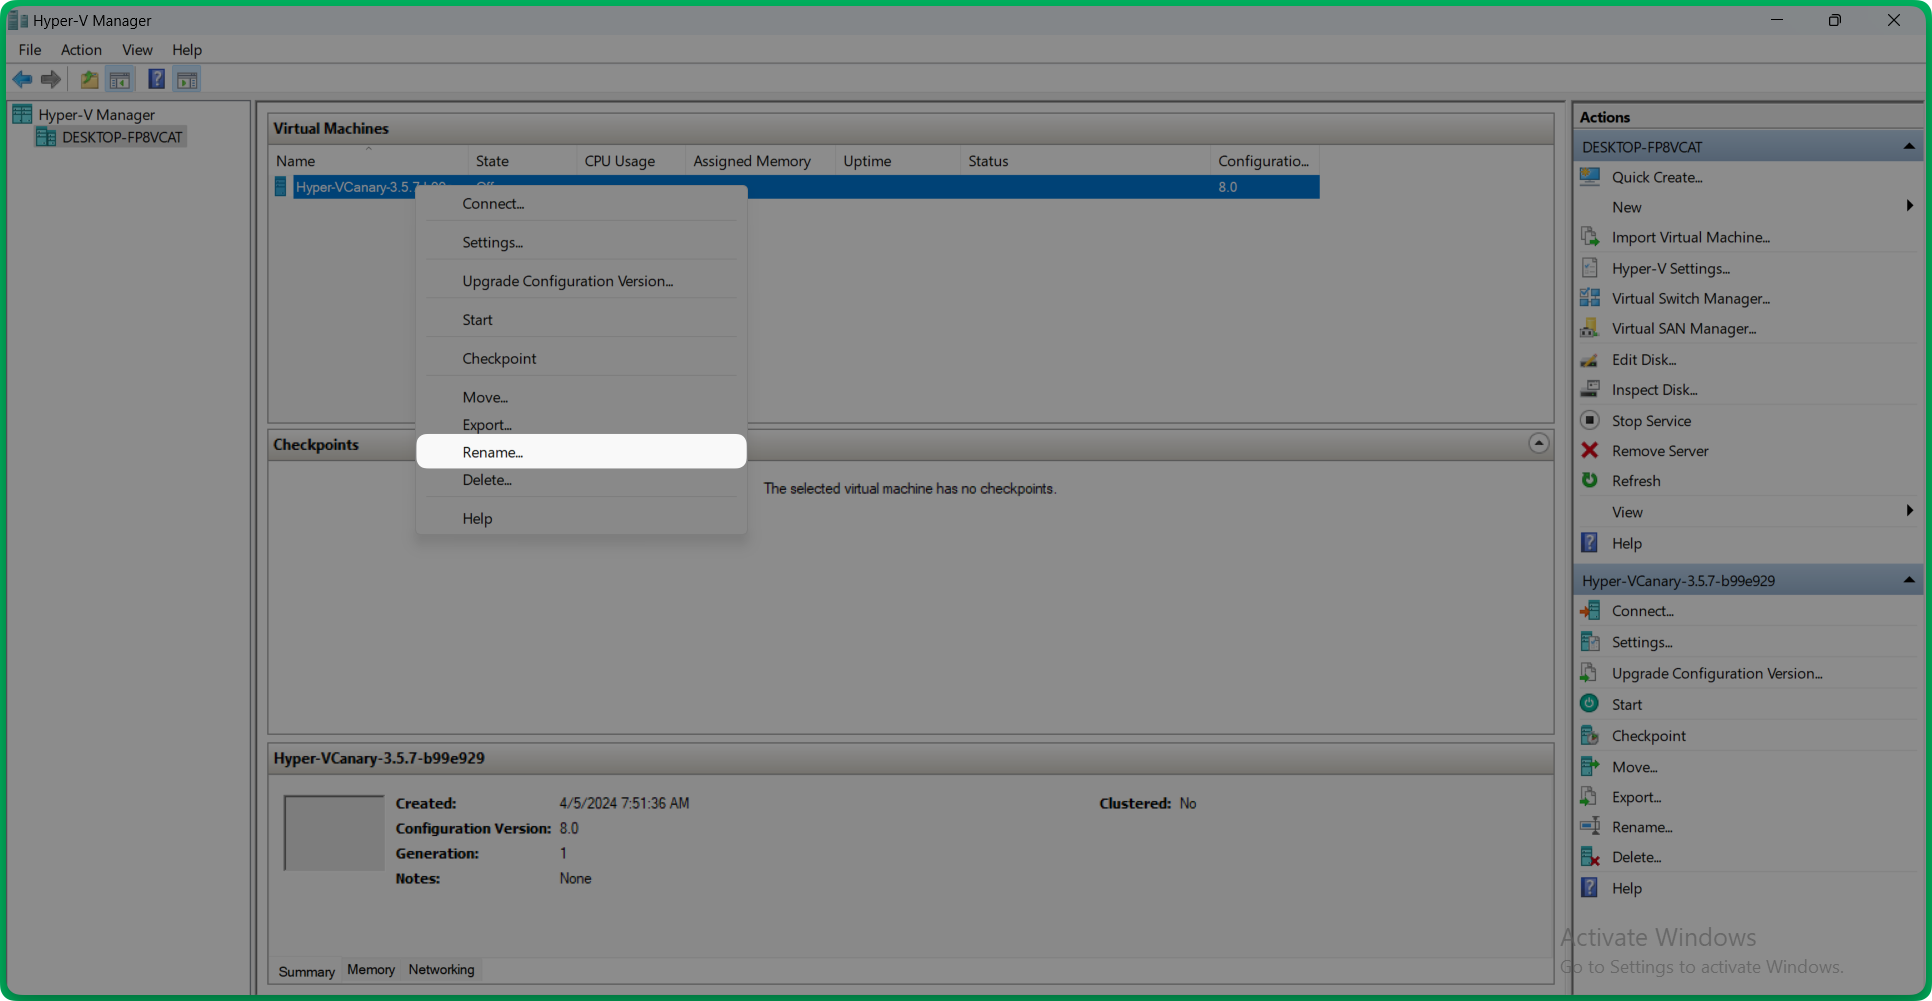Choose Settings... in the context menu
The height and width of the screenshot is (1001, 1932).
click(x=581, y=242)
